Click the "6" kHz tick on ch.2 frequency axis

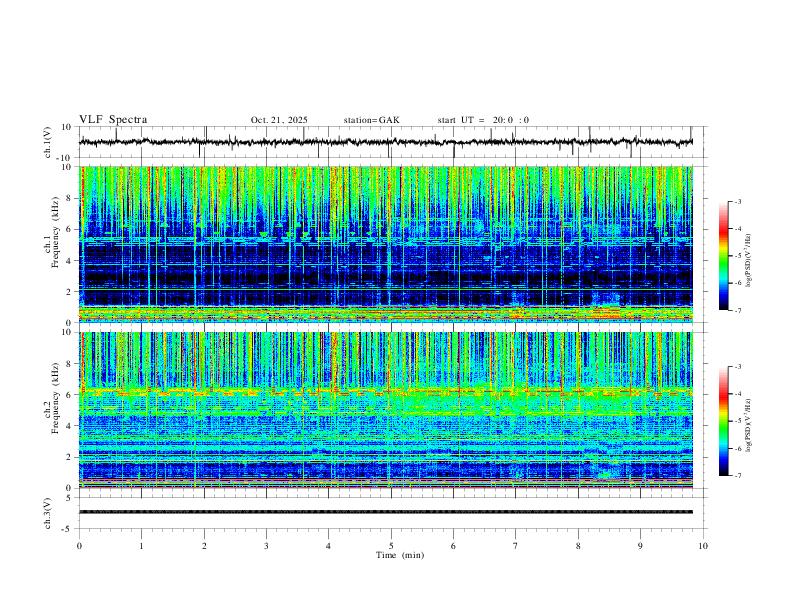70,394
